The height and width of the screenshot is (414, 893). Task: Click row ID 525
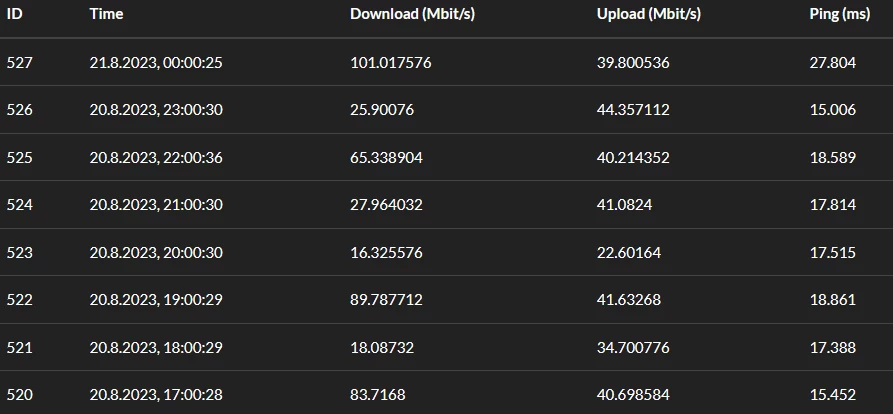pyautogui.click(x=19, y=158)
